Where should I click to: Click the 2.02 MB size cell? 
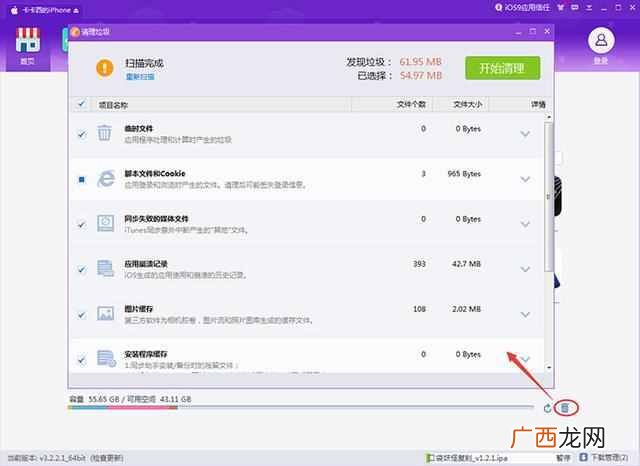[466, 309]
